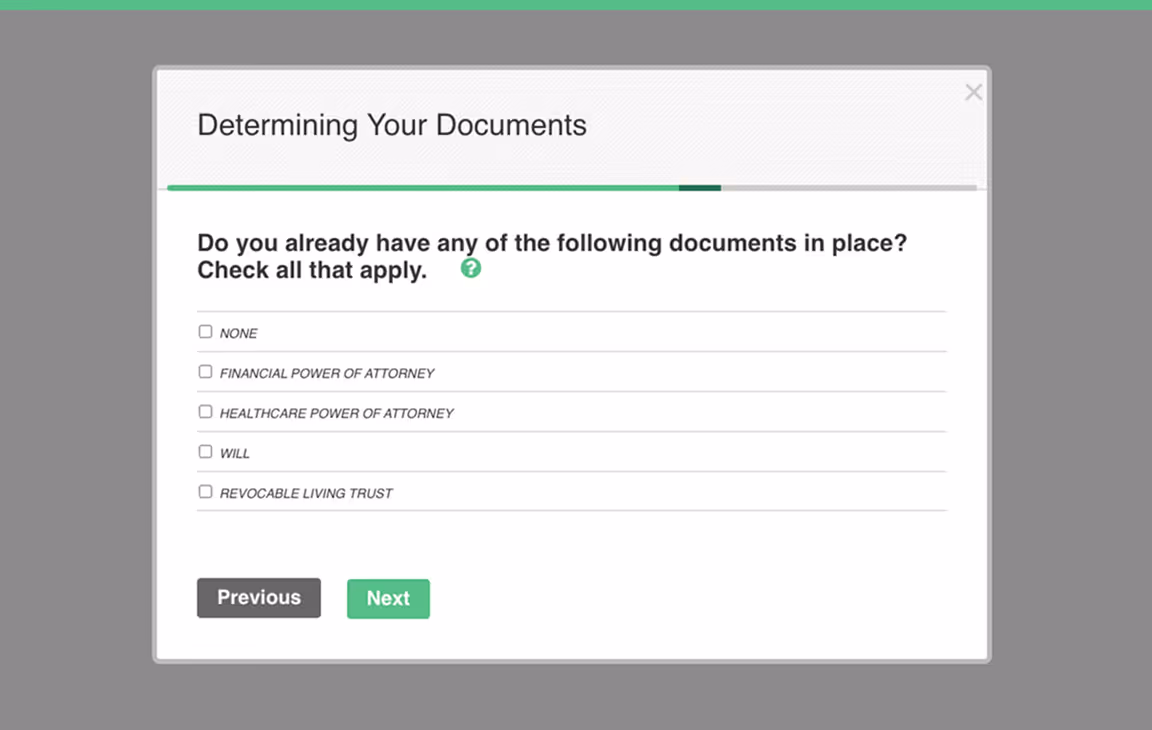The height and width of the screenshot is (730, 1152).
Task: Check the NONE checkbox
Action: [205, 332]
